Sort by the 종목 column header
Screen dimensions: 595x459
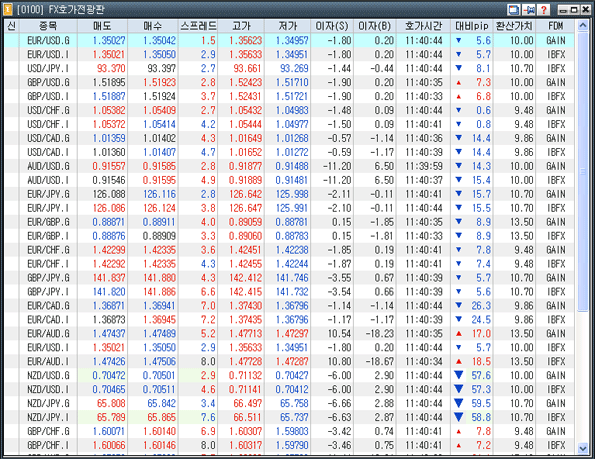pyautogui.click(x=48, y=26)
